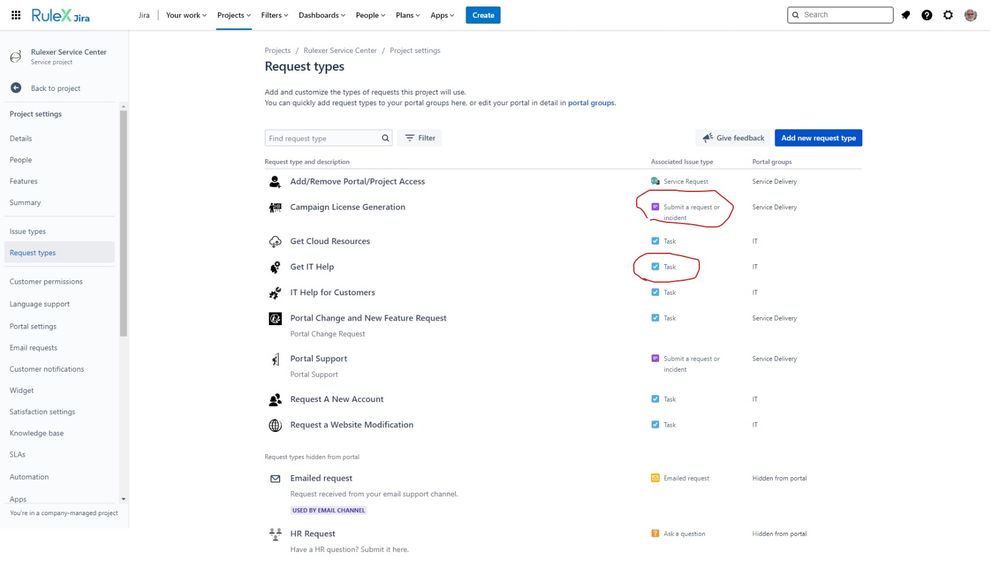Open SLAs in the sidebar
The height and width of the screenshot is (575, 999).
[17, 455]
